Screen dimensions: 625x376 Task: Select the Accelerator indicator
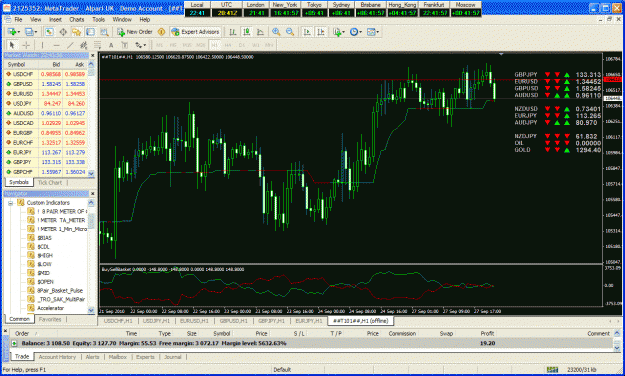51,308
